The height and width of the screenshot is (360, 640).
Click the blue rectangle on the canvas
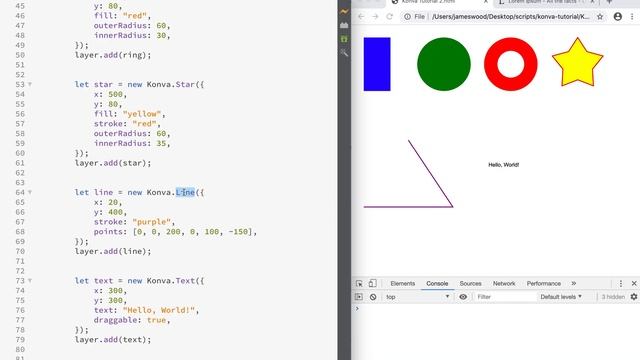click(x=377, y=64)
